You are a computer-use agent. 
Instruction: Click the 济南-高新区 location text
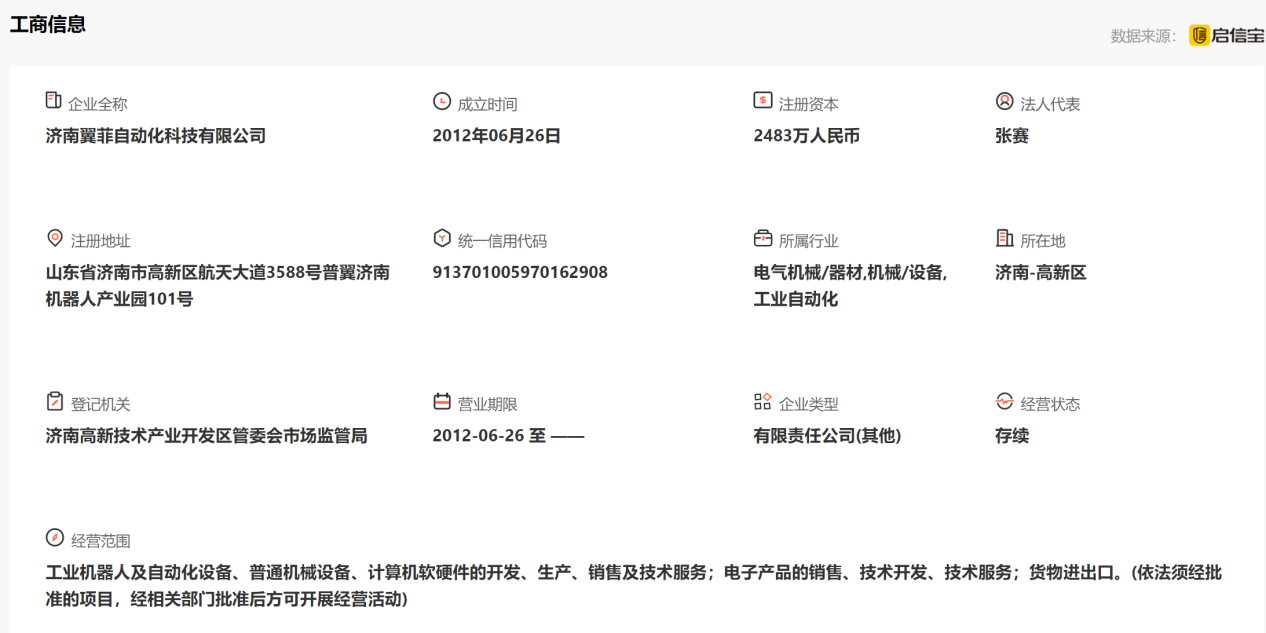[x=1040, y=272]
